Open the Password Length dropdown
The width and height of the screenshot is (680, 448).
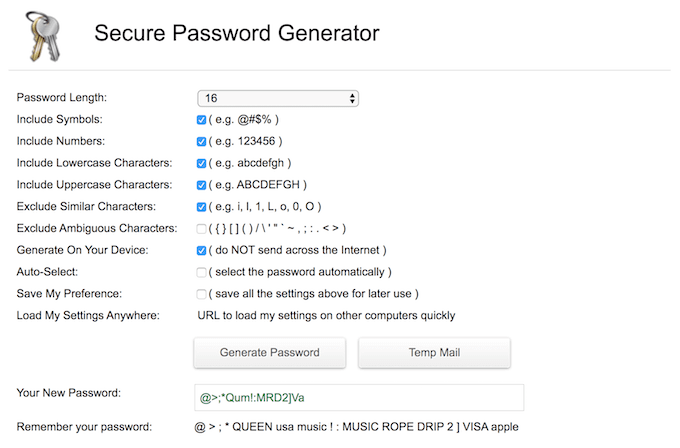click(277, 98)
